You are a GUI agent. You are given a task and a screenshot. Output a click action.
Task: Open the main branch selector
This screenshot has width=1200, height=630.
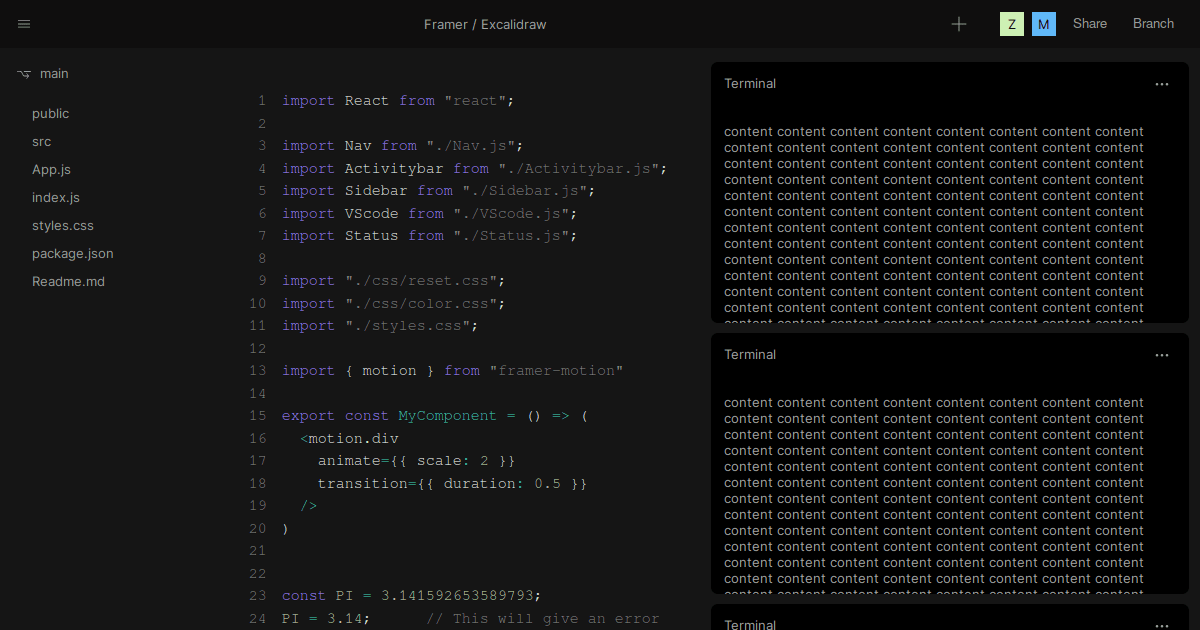(x=54, y=73)
